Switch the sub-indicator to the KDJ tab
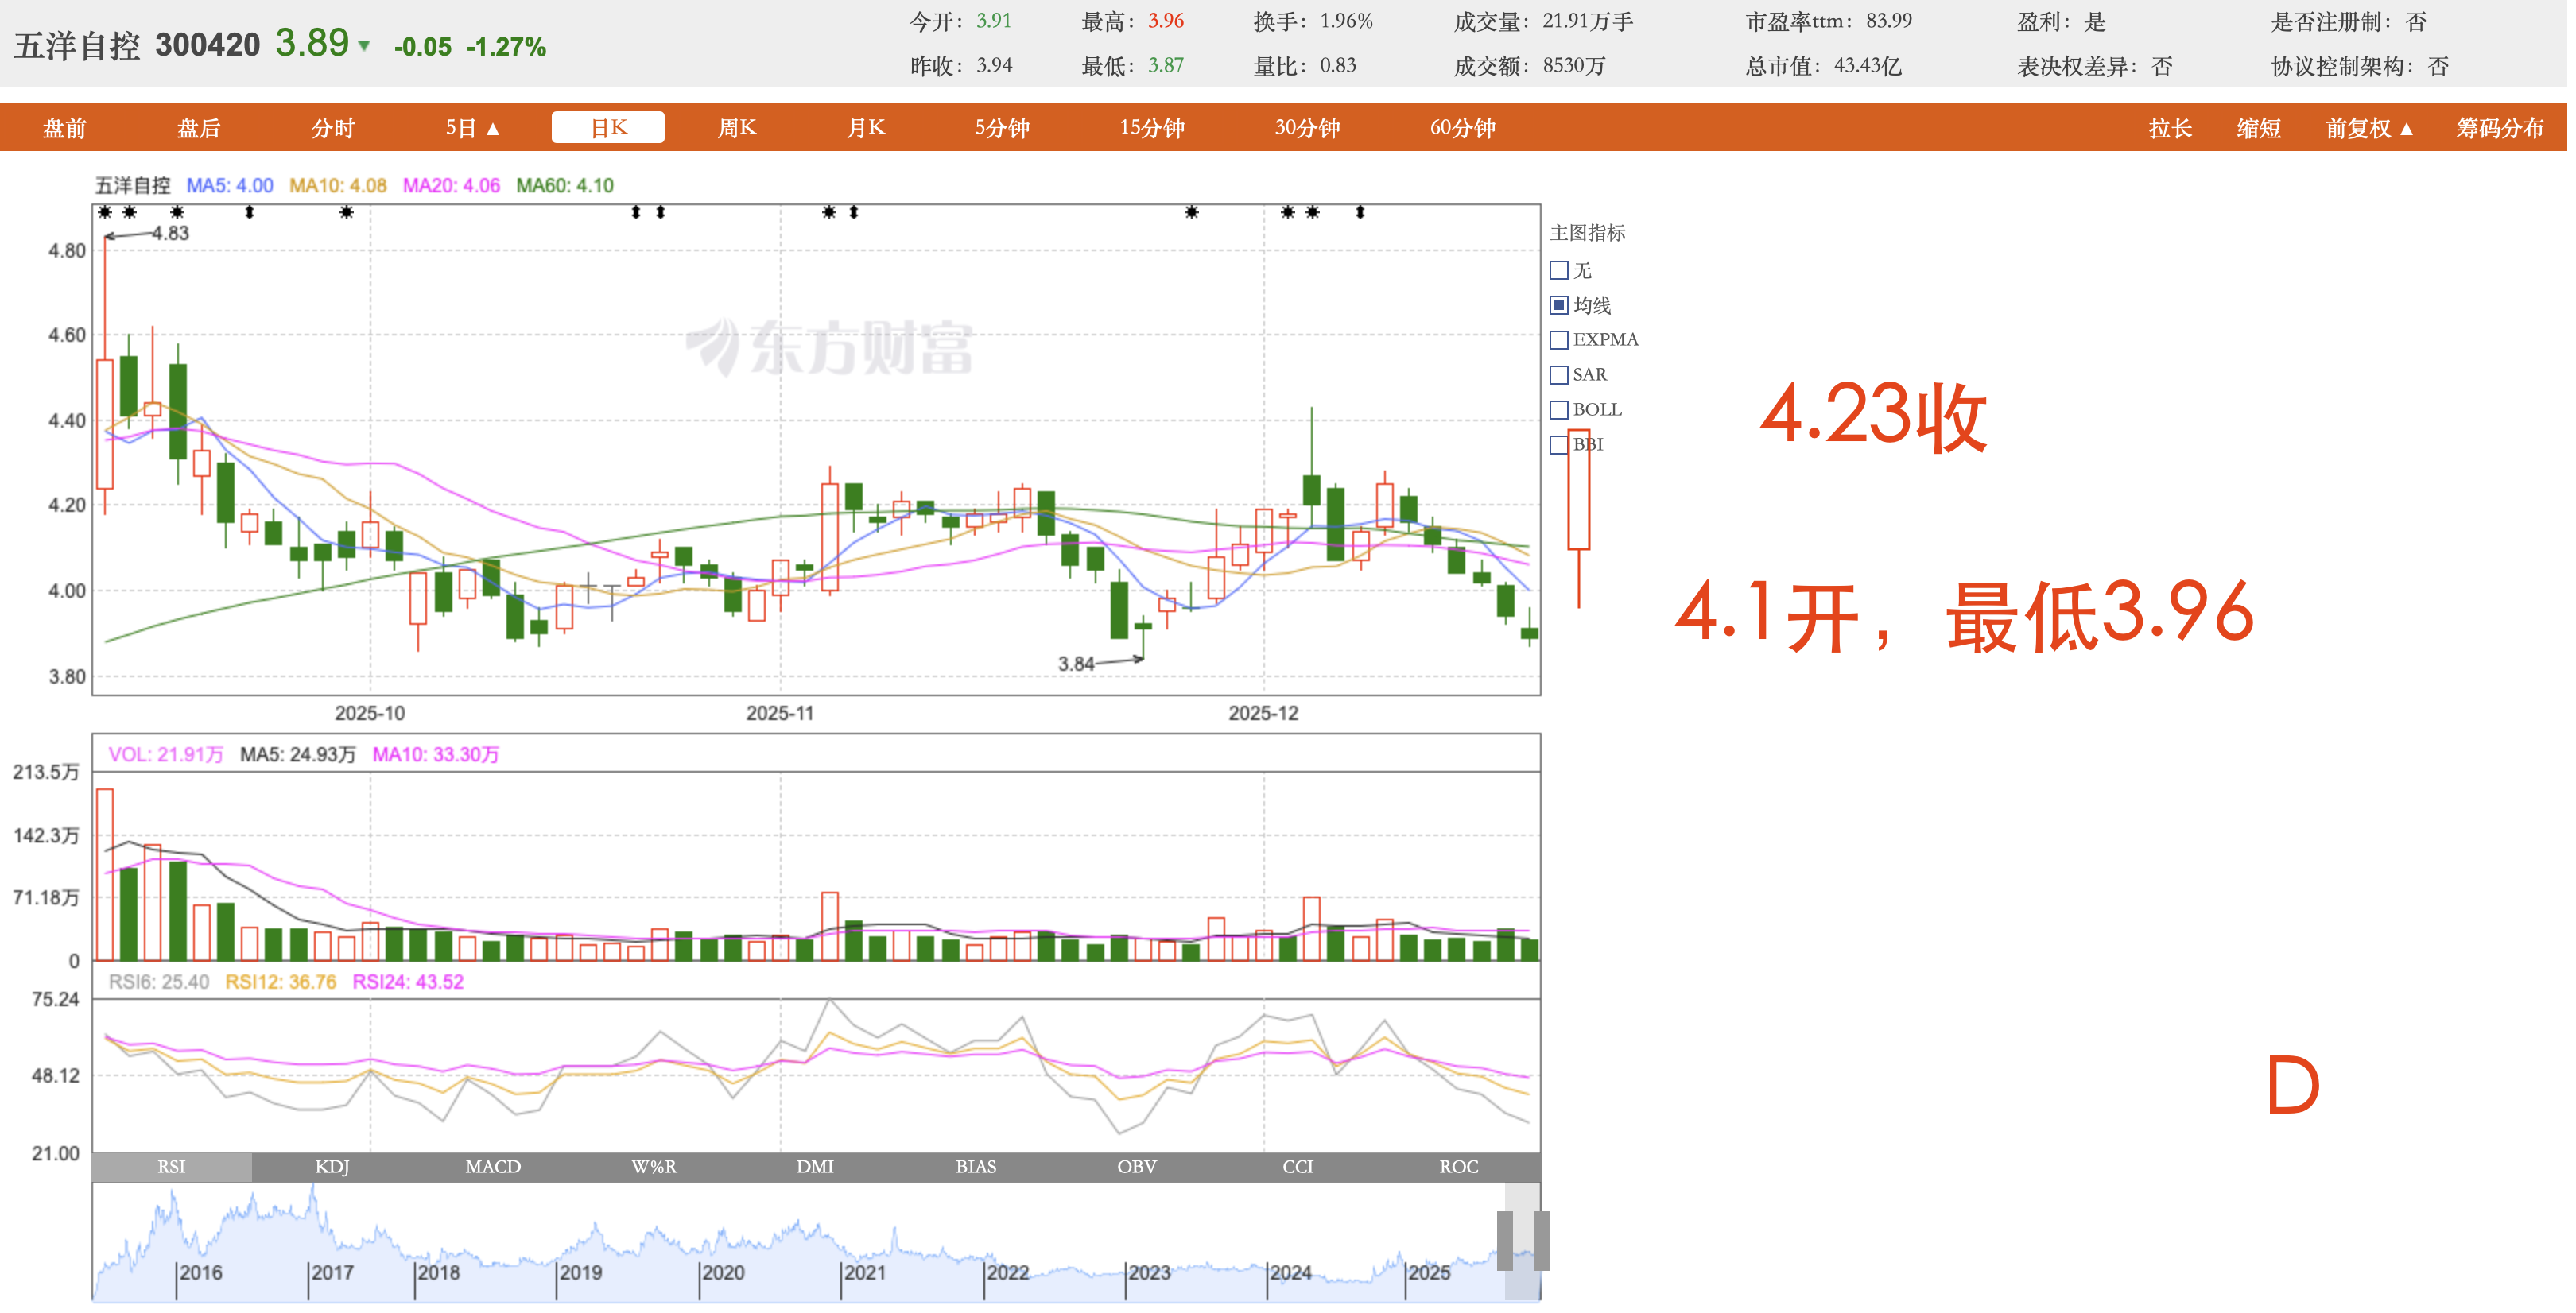This screenshot has height=1313, width=2576. [332, 1166]
